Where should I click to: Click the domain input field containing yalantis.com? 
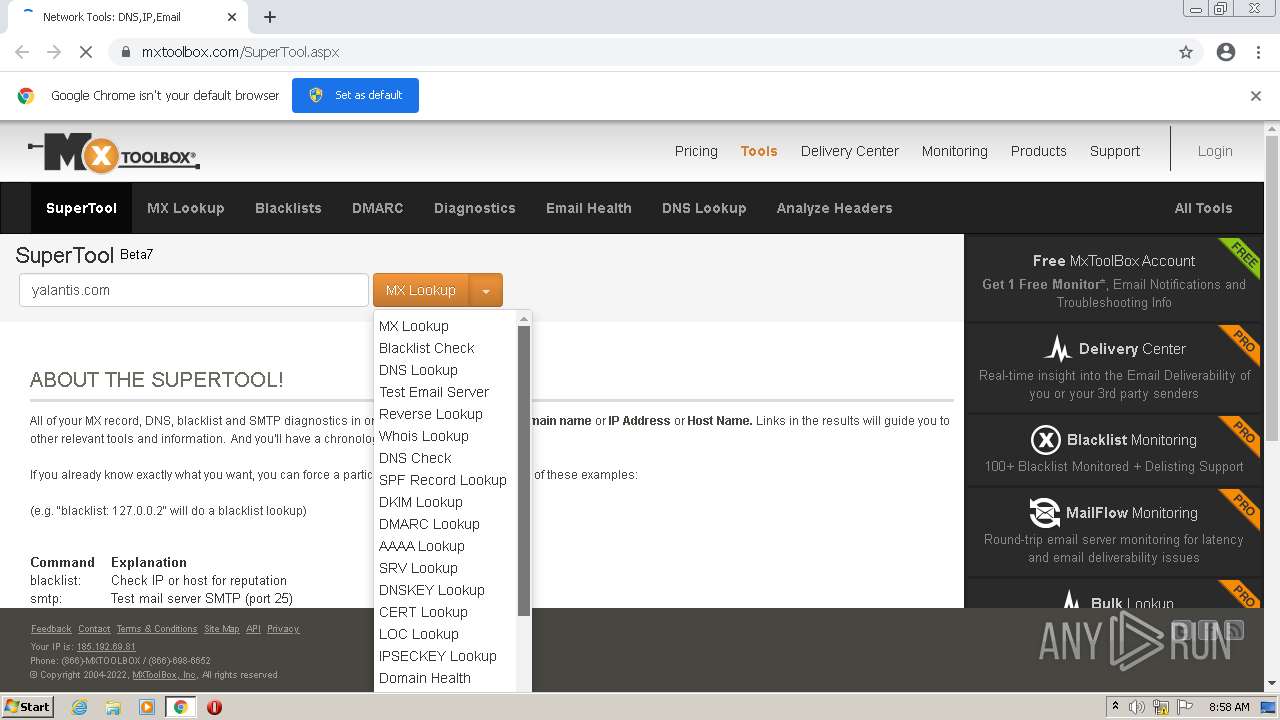click(194, 290)
